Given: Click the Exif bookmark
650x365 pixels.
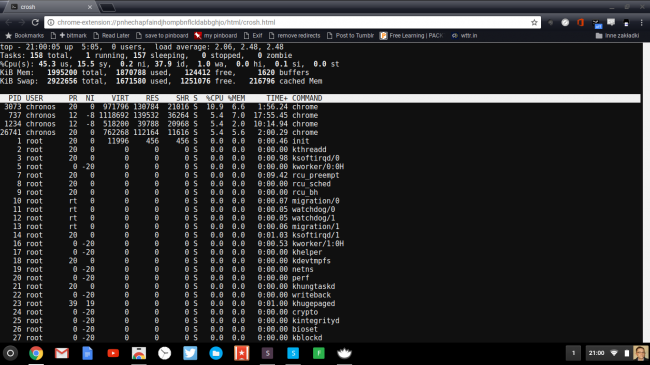Looking at the screenshot, I should click(x=253, y=36).
